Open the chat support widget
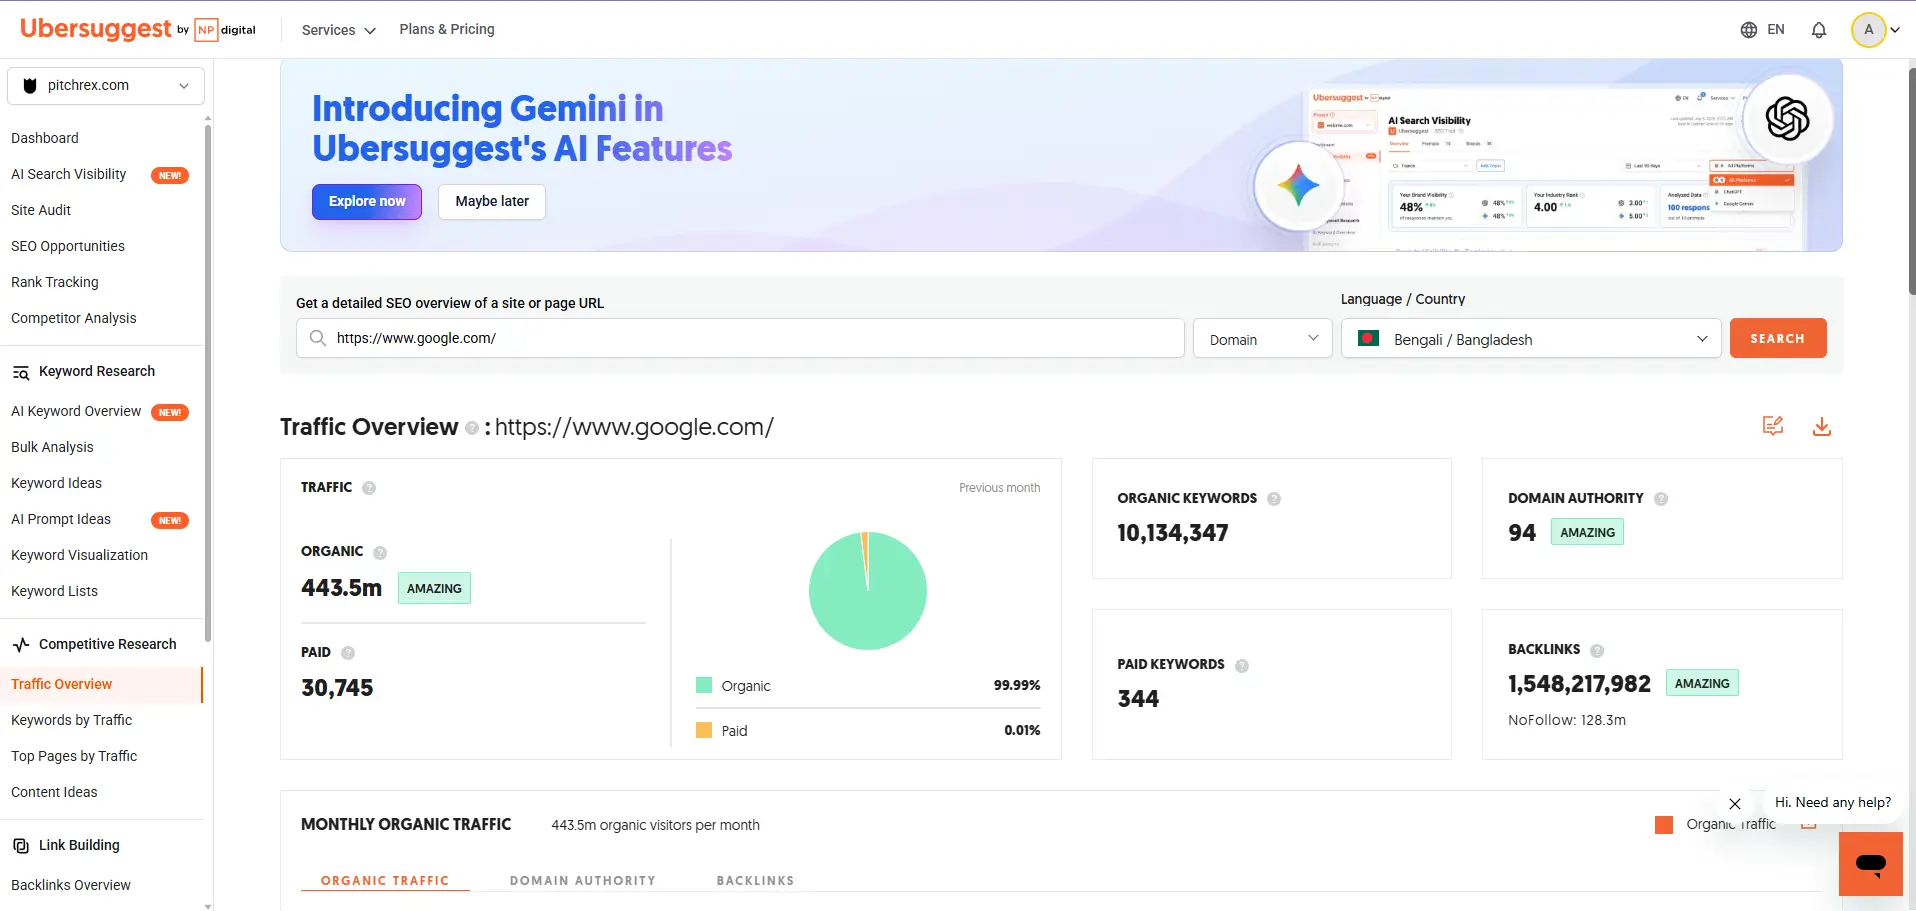 coord(1871,864)
